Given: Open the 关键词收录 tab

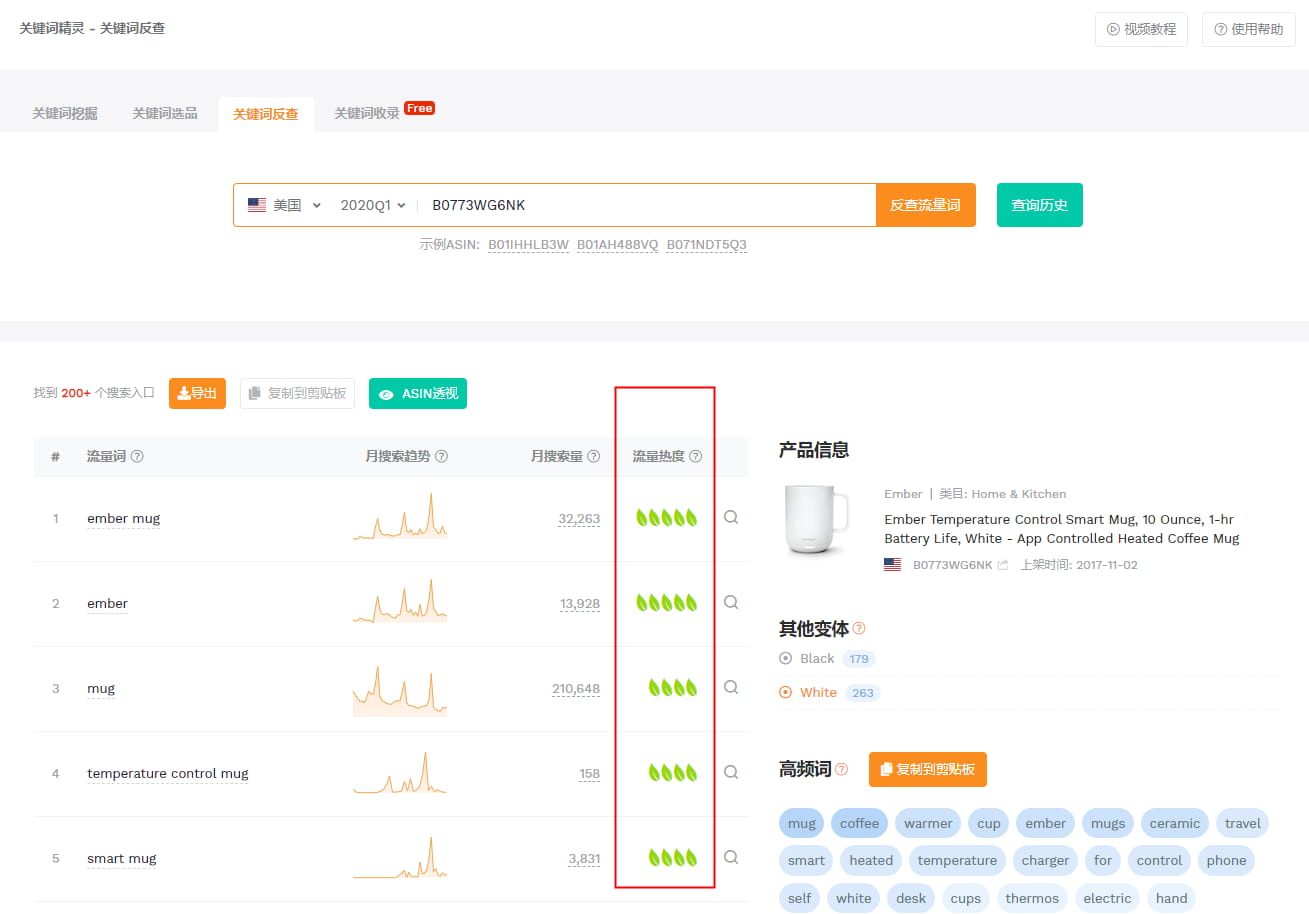Looking at the screenshot, I should (367, 114).
